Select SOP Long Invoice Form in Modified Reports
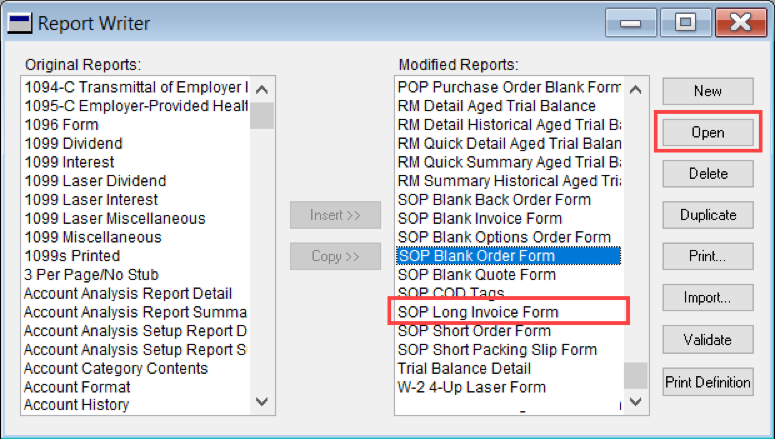Screen dimensions: 775x439 [478, 313]
